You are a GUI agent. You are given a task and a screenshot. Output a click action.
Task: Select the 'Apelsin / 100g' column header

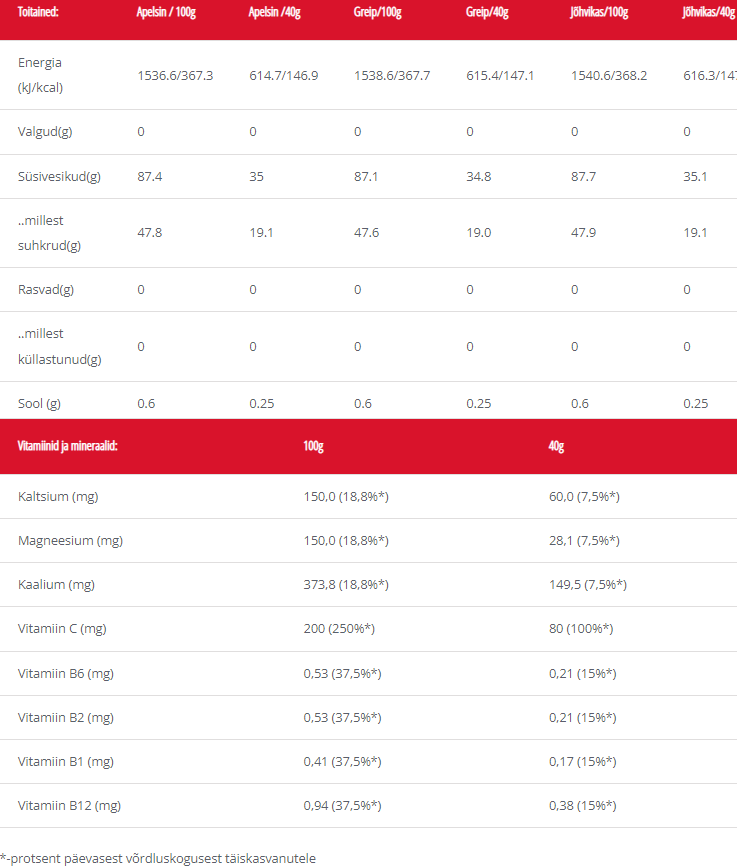pos(166,12)
